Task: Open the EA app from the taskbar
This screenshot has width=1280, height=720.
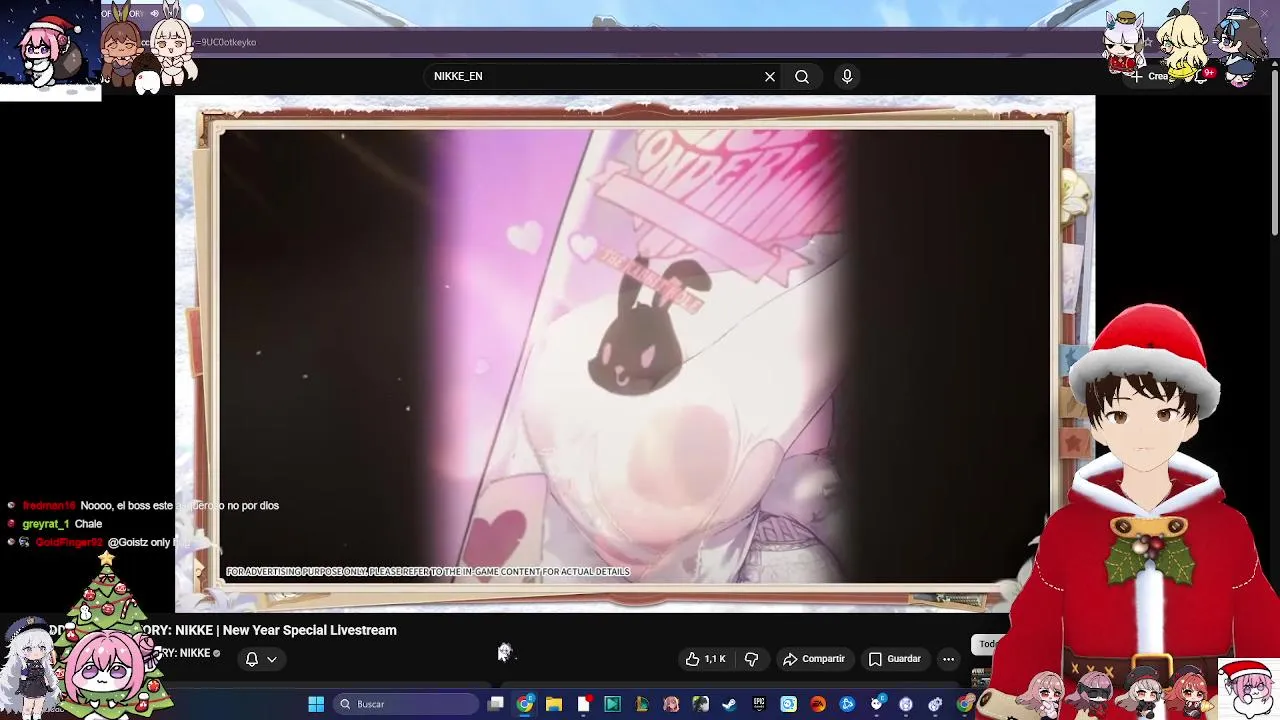Action: coord(818,704)
